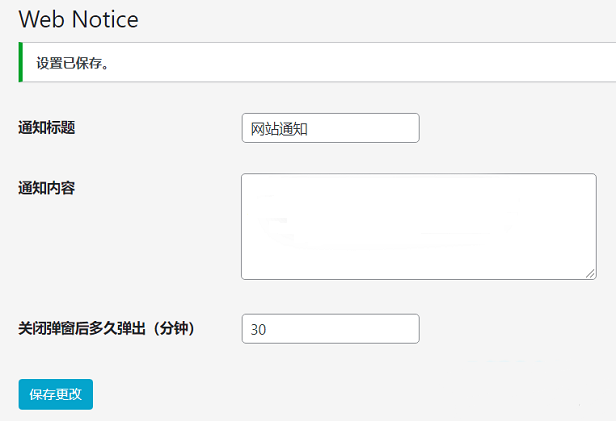Viewport: 616px width, 421px height.
Task: Click the 通知标题 label
Action: [x=47, y=128]
